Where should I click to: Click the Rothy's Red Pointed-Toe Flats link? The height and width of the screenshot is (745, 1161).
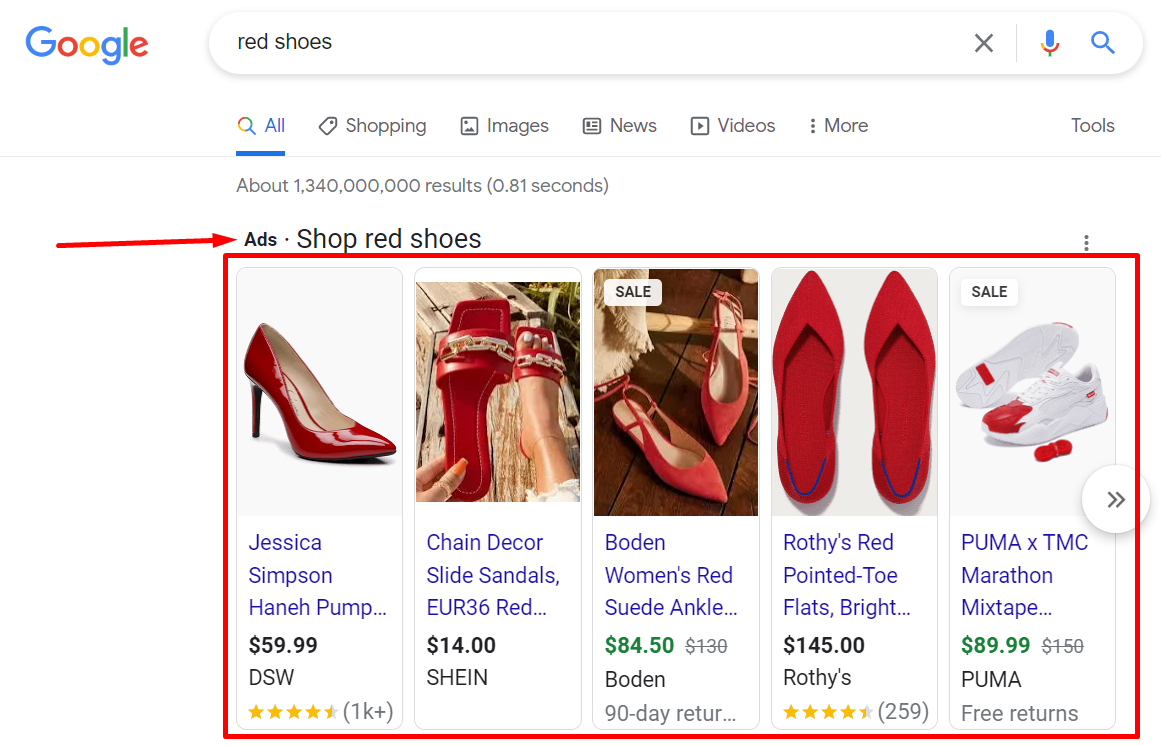coord(849,575)
